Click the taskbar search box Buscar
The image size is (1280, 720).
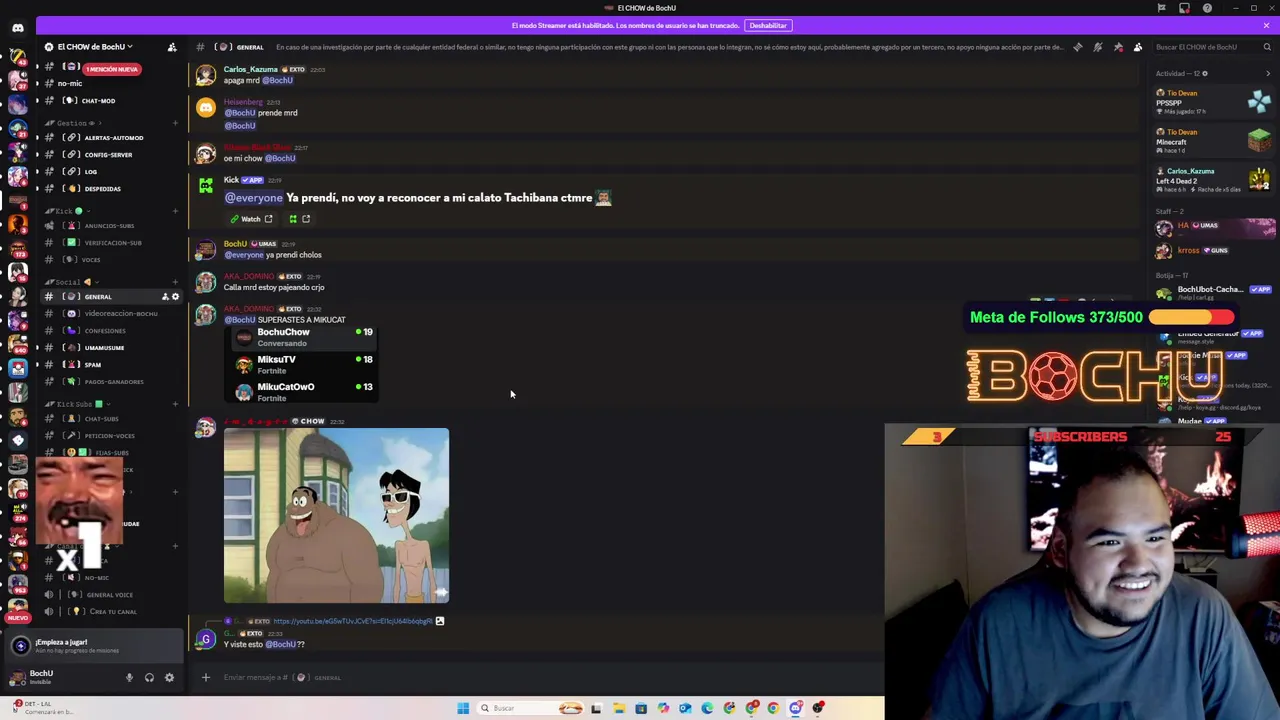[x=530, y=708]
